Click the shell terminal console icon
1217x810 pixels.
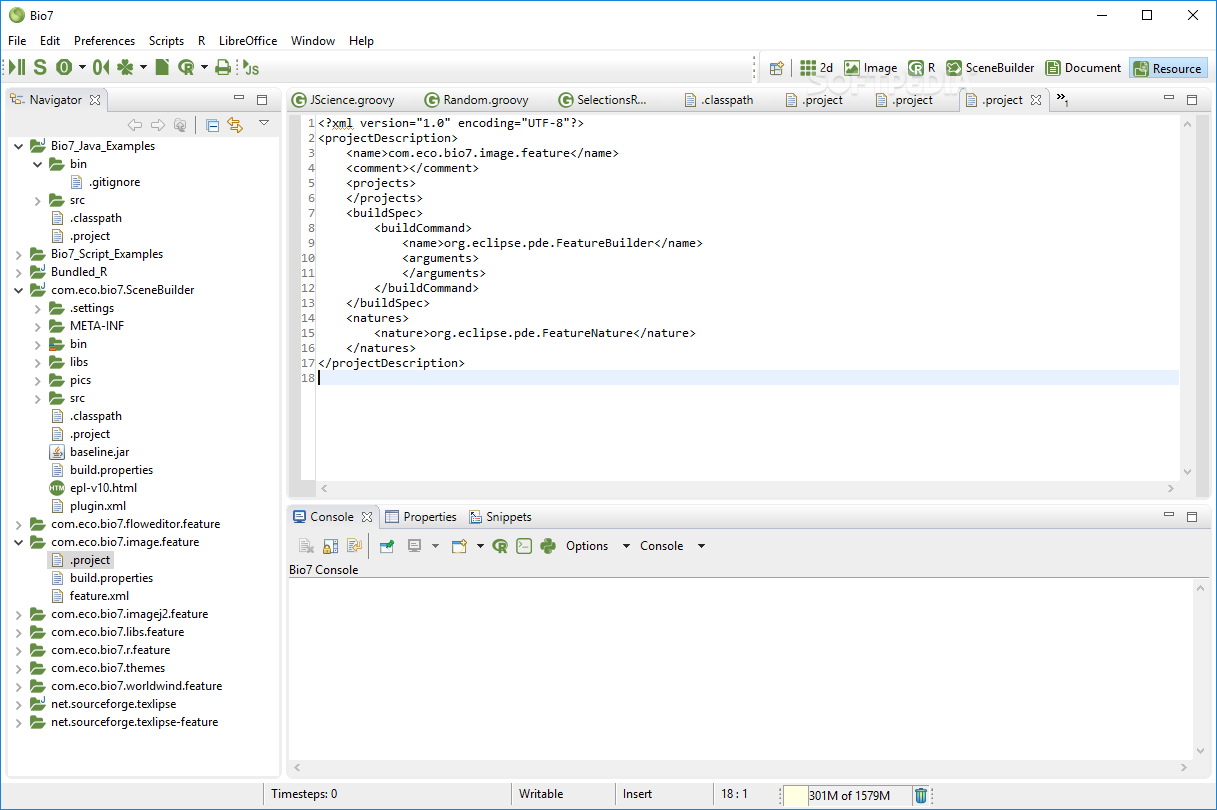coord(524,546)
